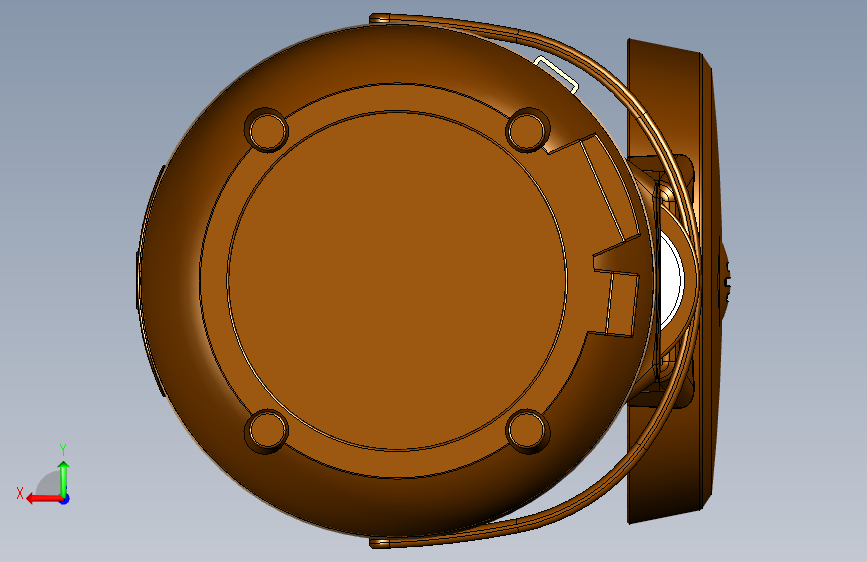Click the red X axis arrow on triad
867x562 pixels.
pos(43,499)
